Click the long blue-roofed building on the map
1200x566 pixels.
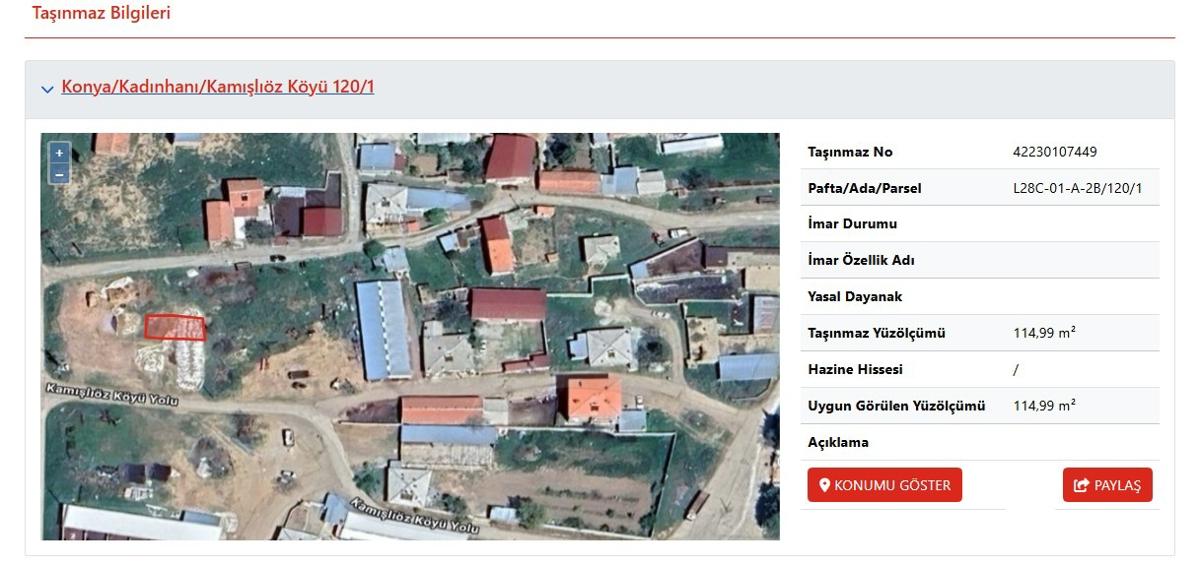coord(385,329)
